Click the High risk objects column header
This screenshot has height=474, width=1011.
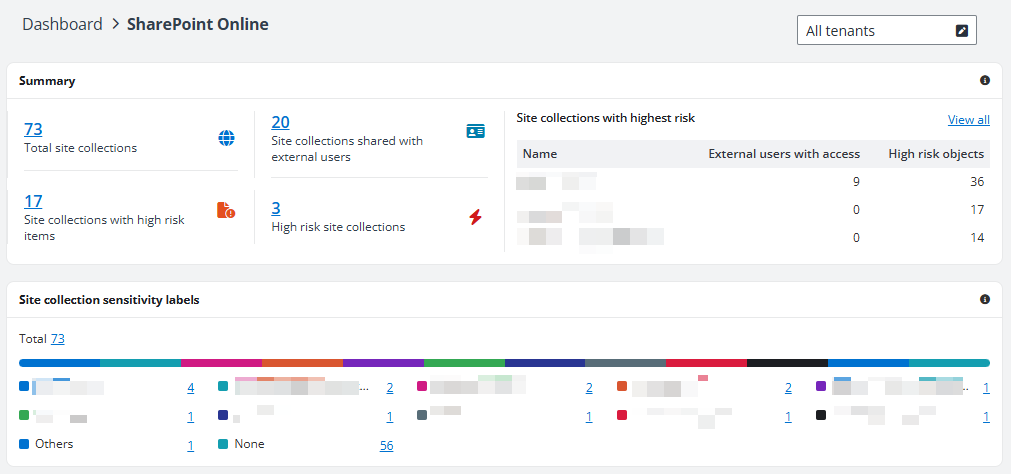tap(936, 154)
